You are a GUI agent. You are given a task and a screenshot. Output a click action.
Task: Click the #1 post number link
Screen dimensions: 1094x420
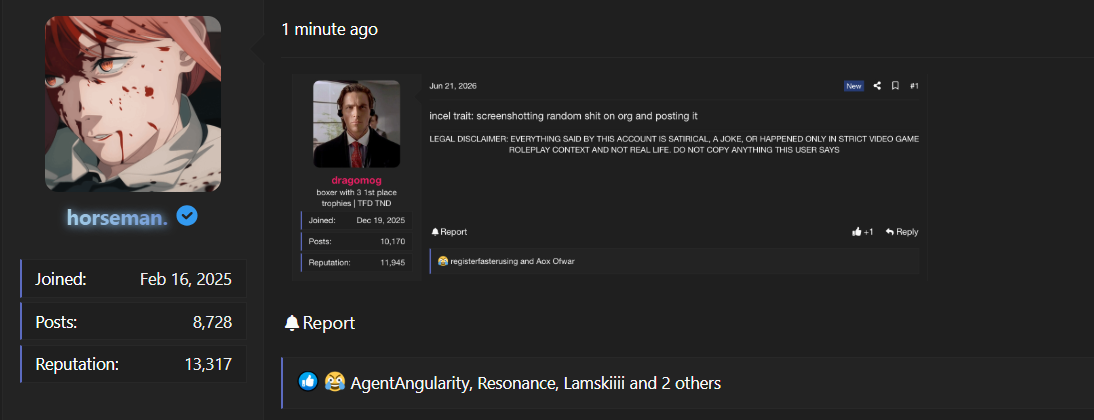point(914,86)
